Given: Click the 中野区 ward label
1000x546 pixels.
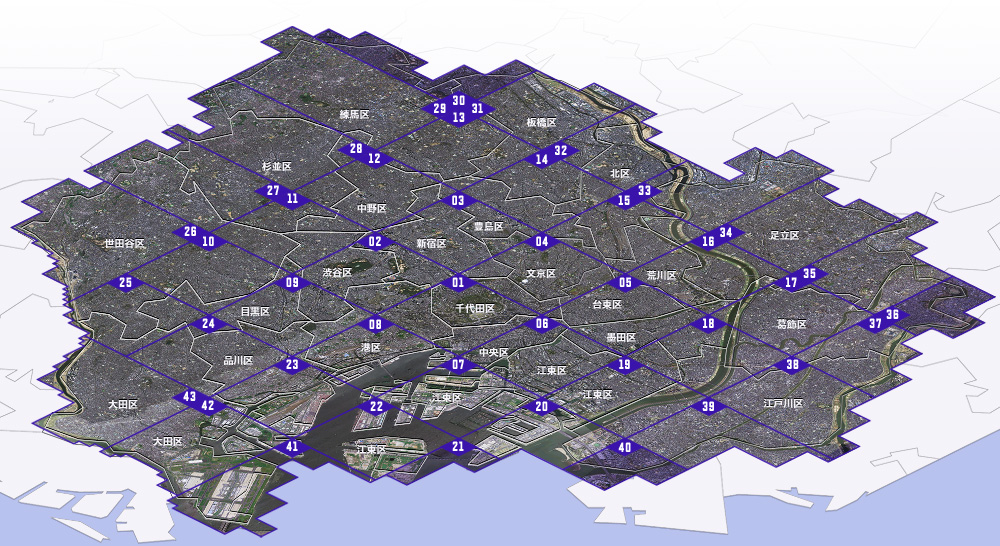Looking at the screenshot, I should point(372,209).
